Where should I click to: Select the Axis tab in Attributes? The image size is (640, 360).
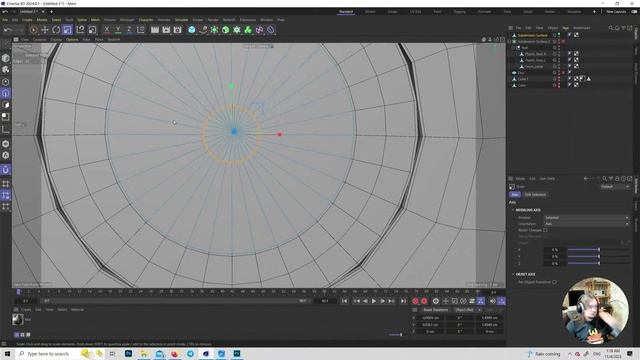[x=515, y=195]
